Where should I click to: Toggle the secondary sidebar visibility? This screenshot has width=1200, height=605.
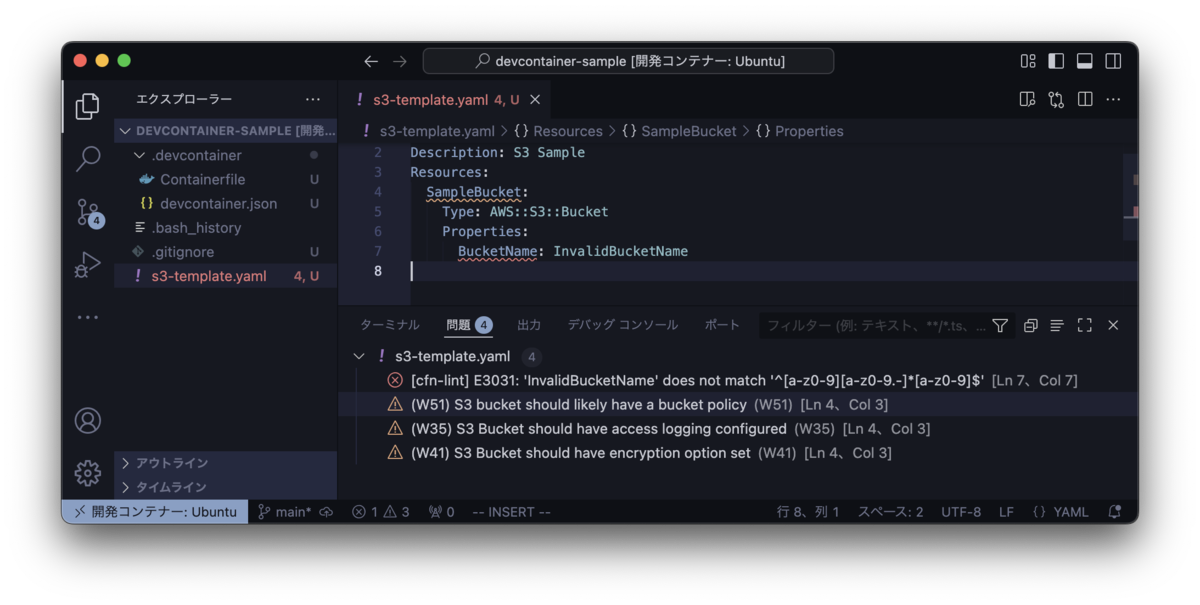tap(1112, 60)
